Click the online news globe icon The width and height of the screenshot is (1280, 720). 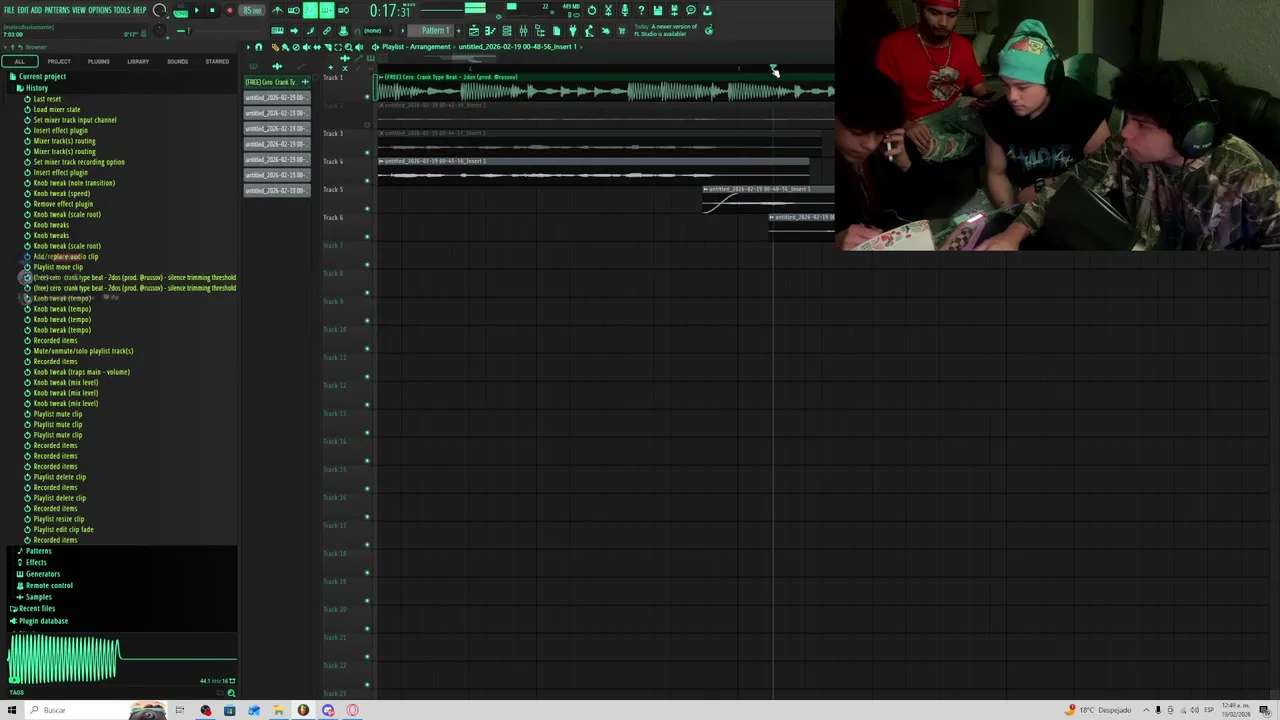pos(708,31)
